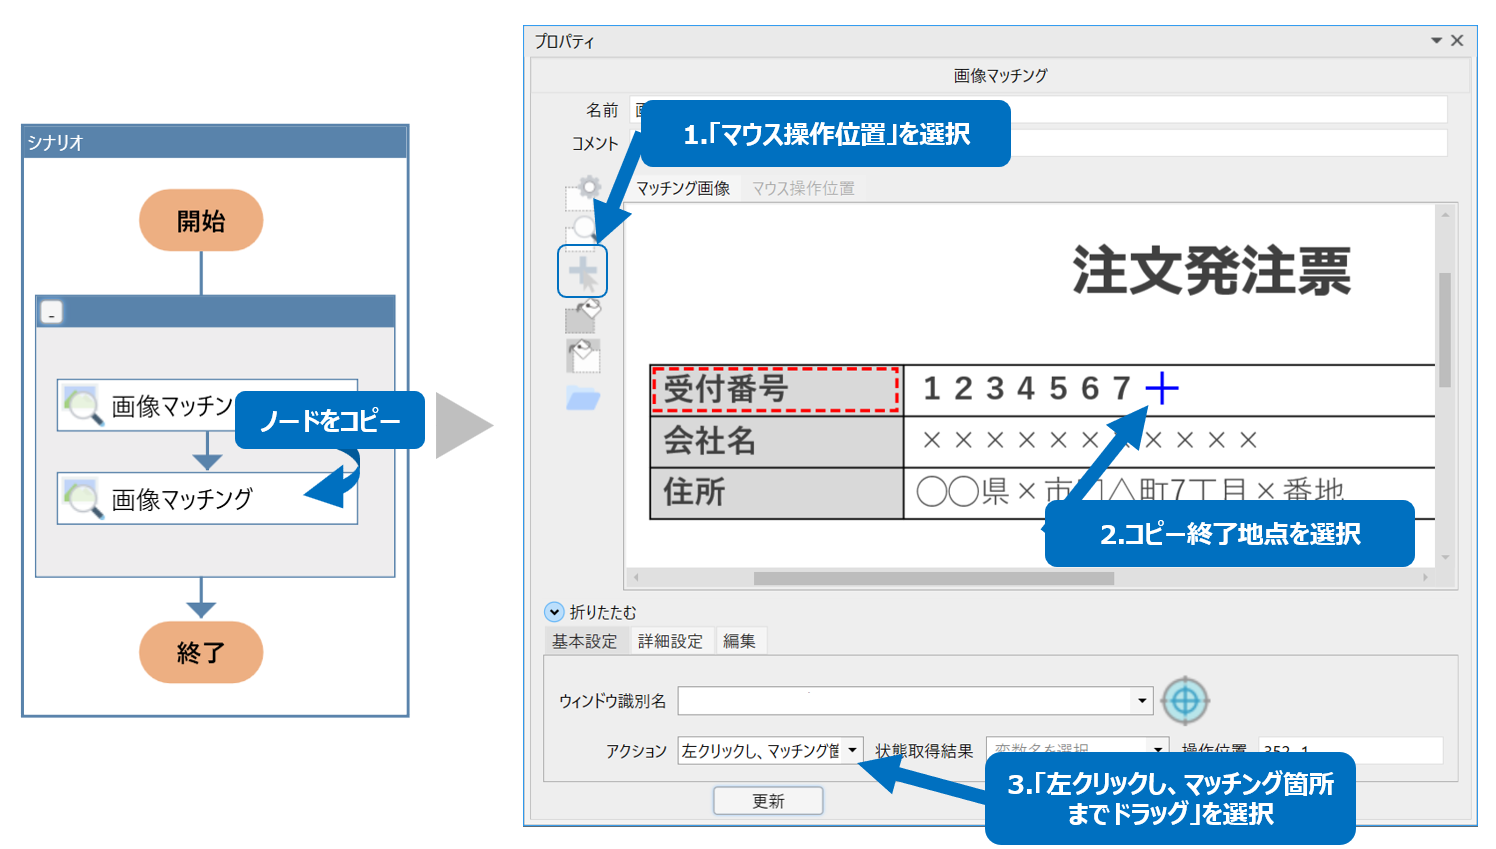Open the アクション dropdown list
This screenshot has width=1496, height=849.
click(x=852, y=750)
